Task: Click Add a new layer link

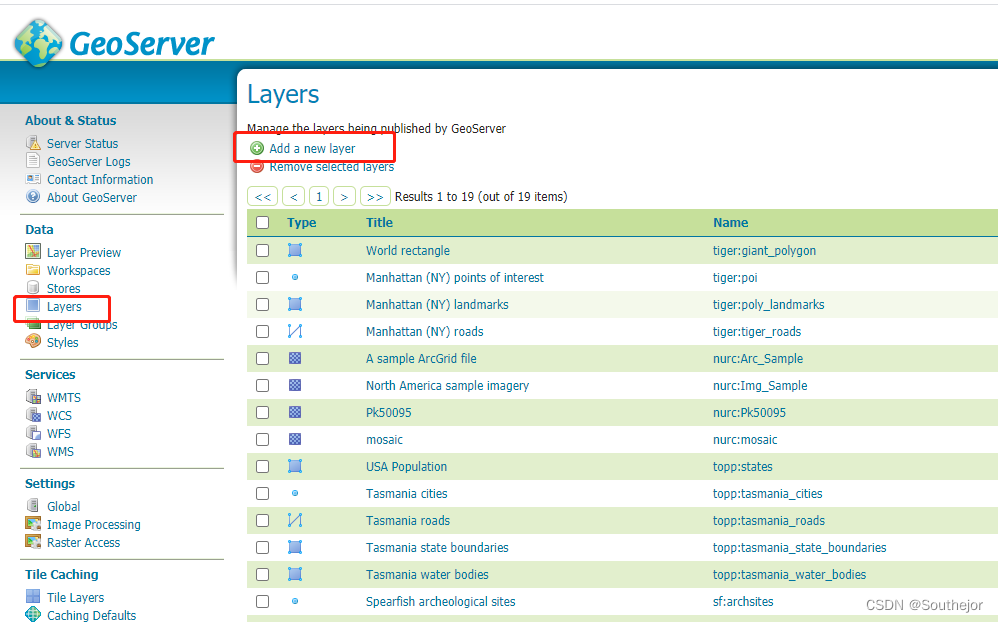Action: click(312, 148)
